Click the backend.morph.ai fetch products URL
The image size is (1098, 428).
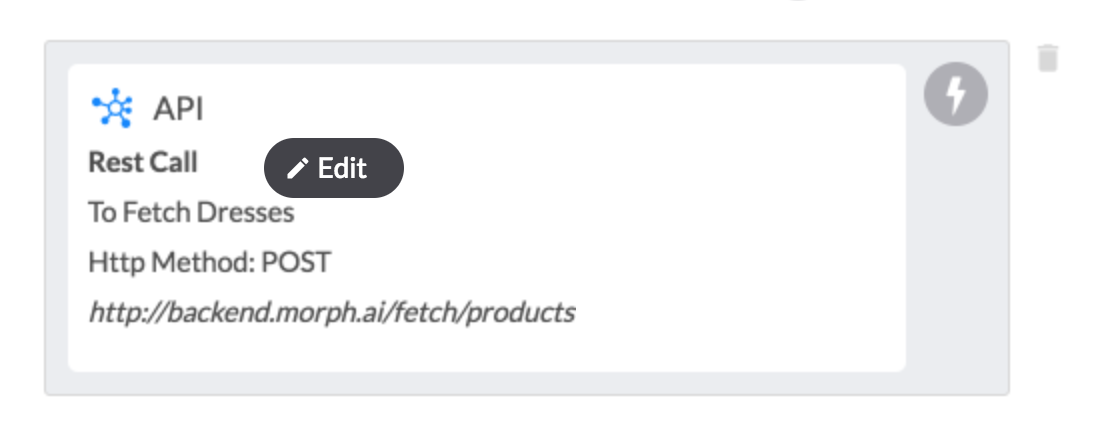332,312
